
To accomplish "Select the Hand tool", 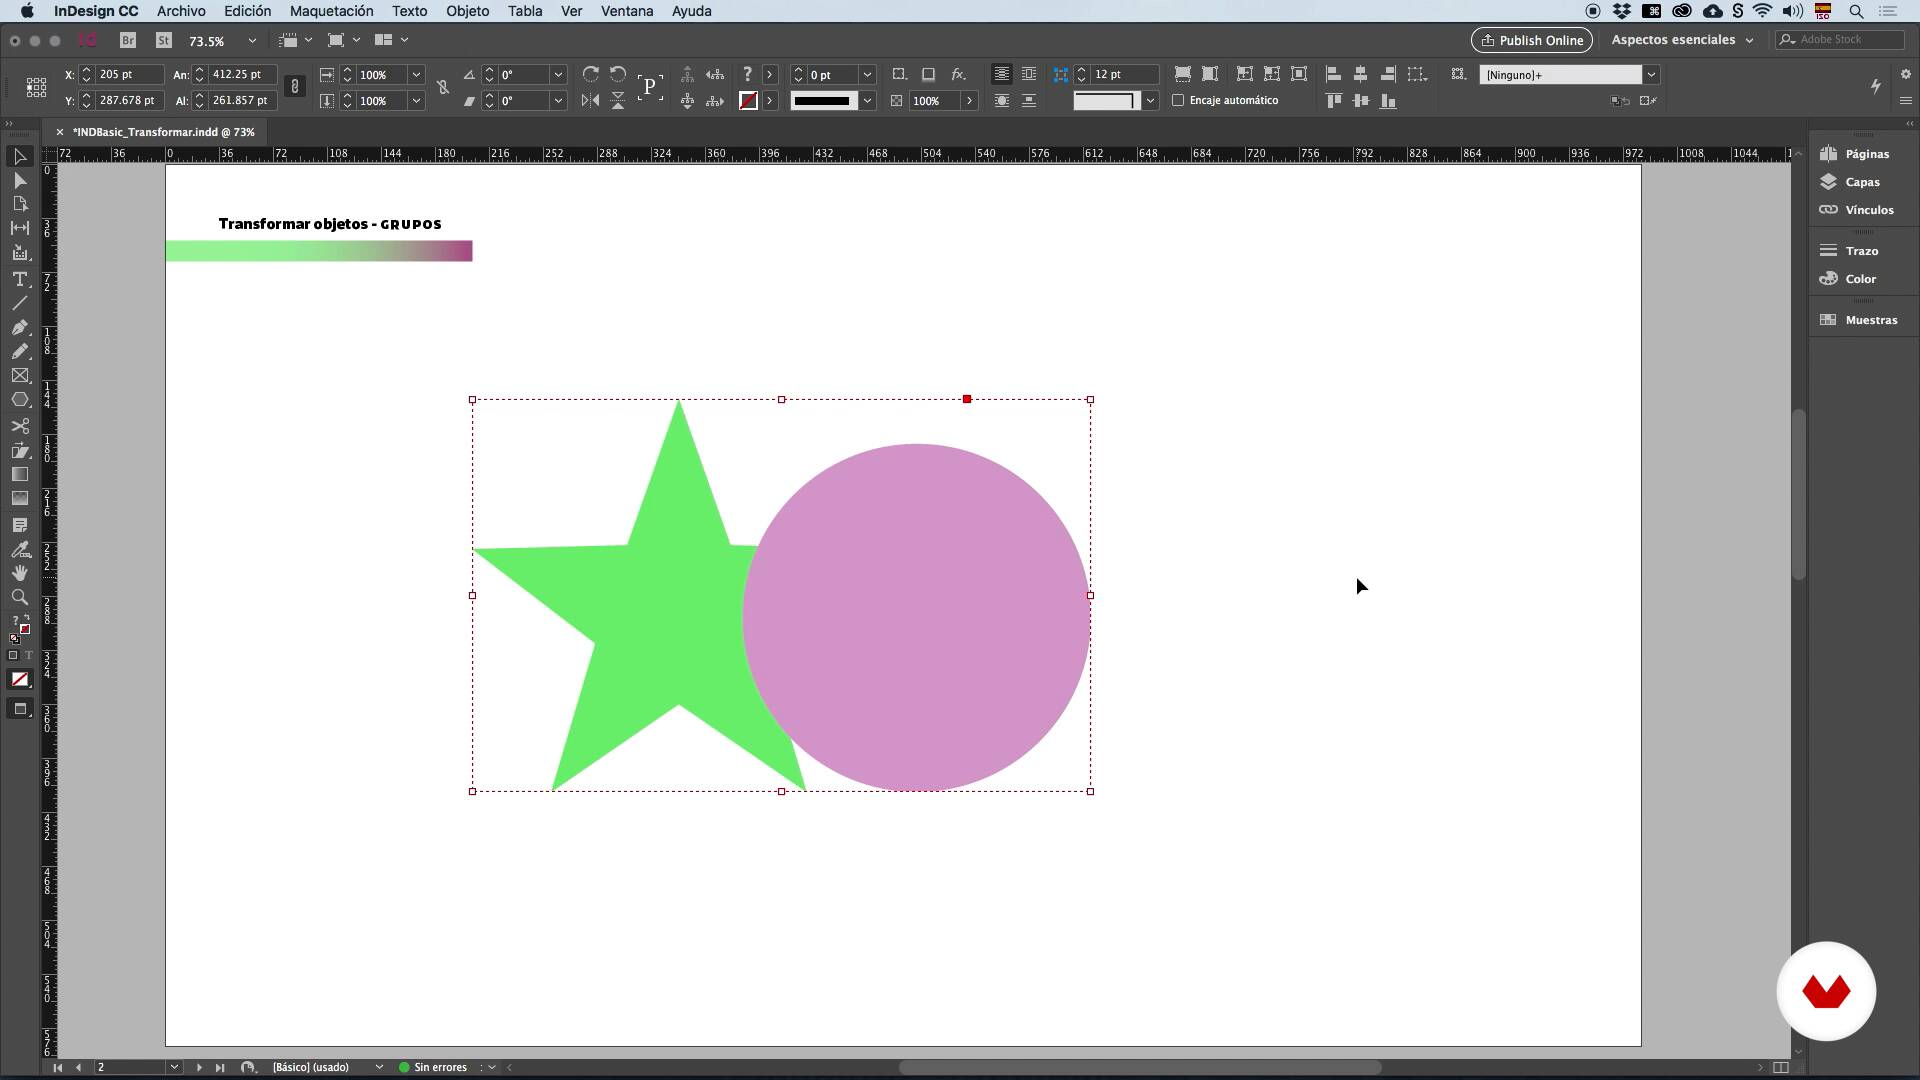I will click(x=19, y=573).
